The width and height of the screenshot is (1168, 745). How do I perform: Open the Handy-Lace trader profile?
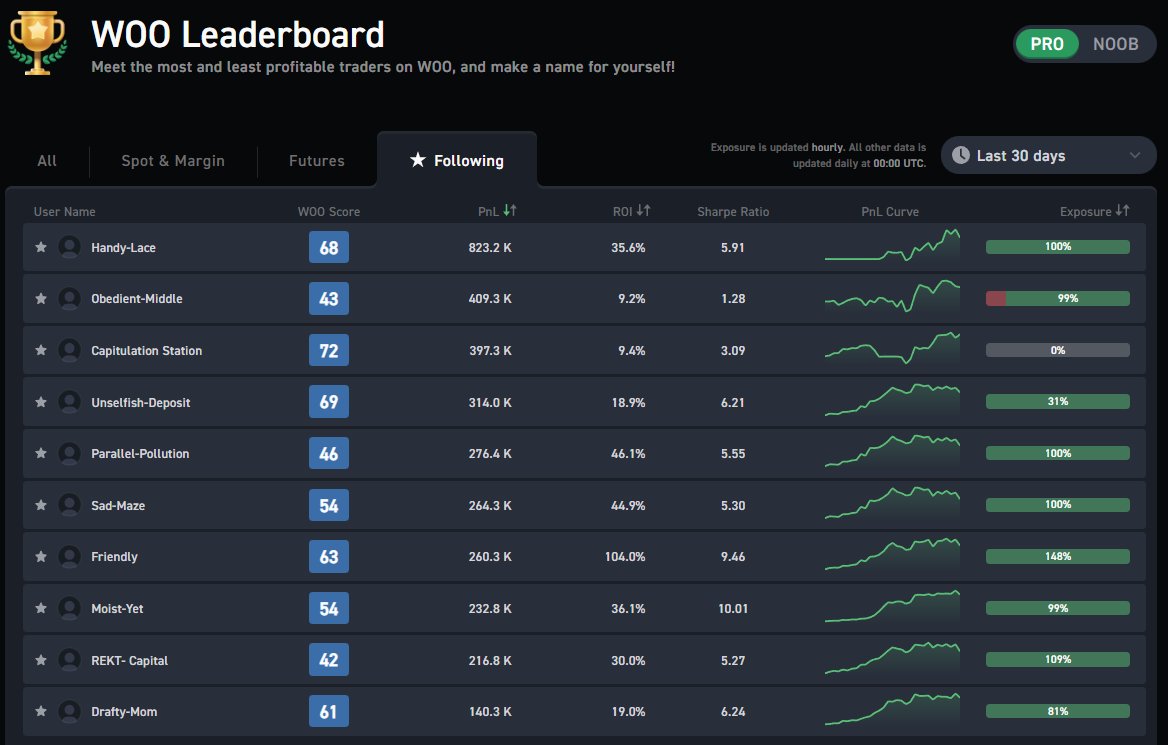coord(124,247)
